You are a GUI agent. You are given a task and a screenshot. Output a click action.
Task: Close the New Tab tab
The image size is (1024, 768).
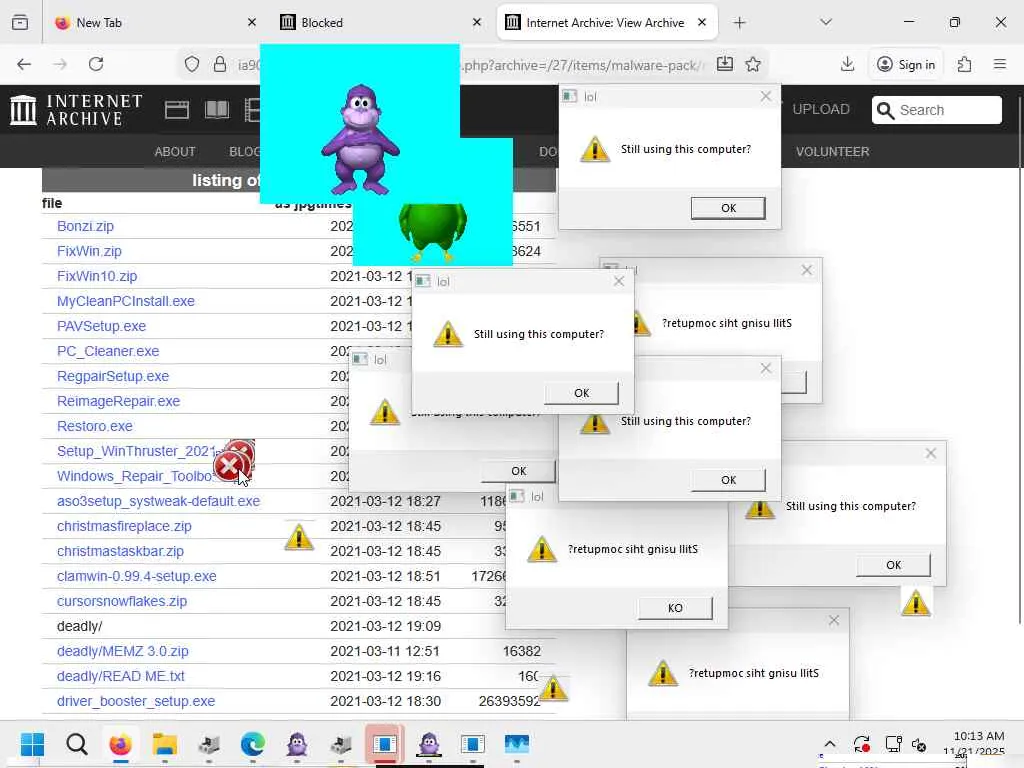click(251, 23)
